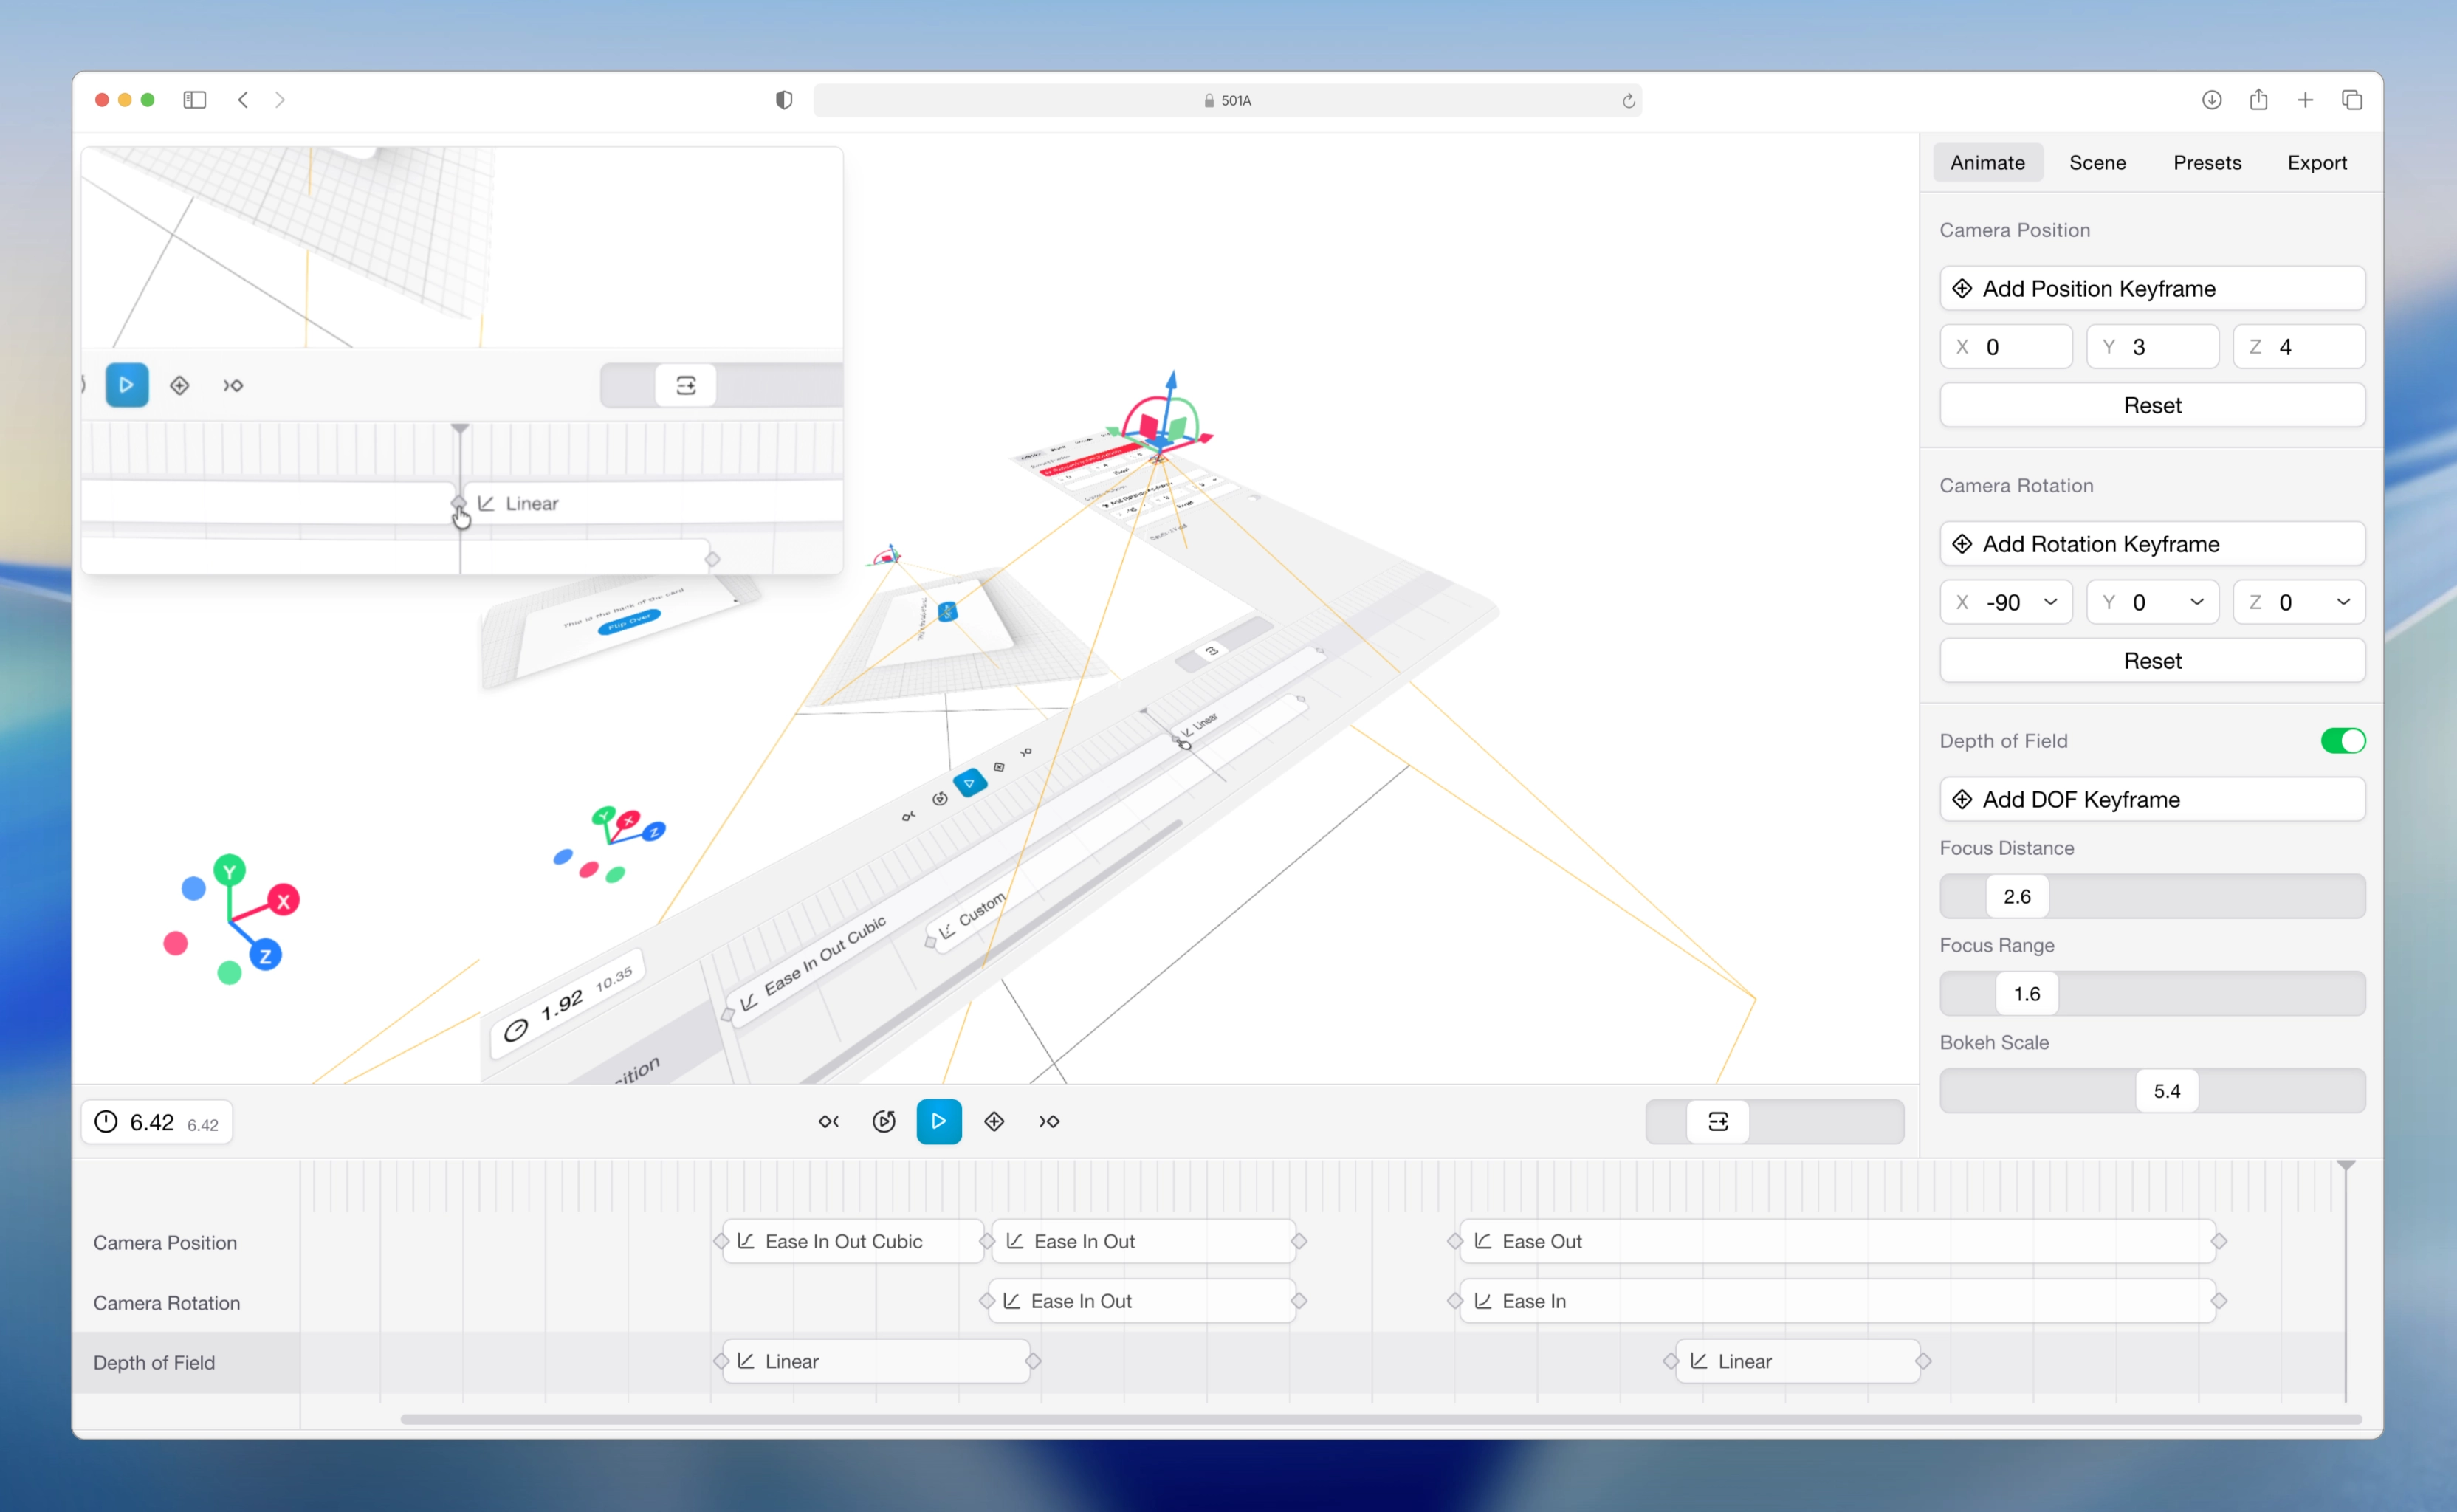Screen dimensions: 2457x1512
Task: Click keyframe diamond after first Linear clip
Action: coord(1034,1362)
